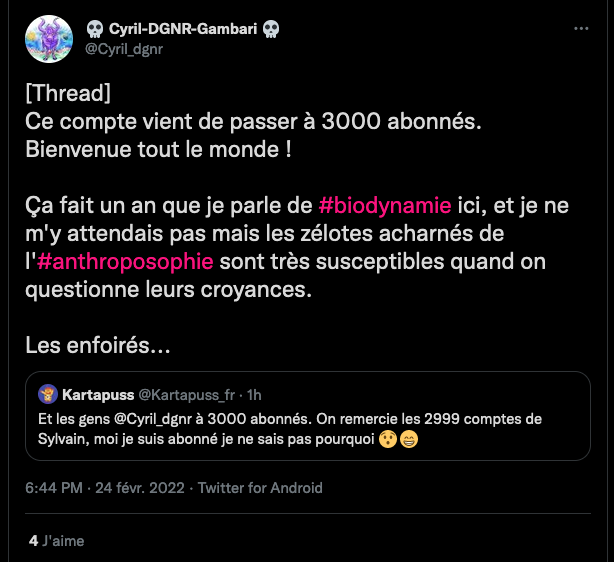View the 4 J'aime likes list
Screen dimensions: 614x562
coord(57,541)
